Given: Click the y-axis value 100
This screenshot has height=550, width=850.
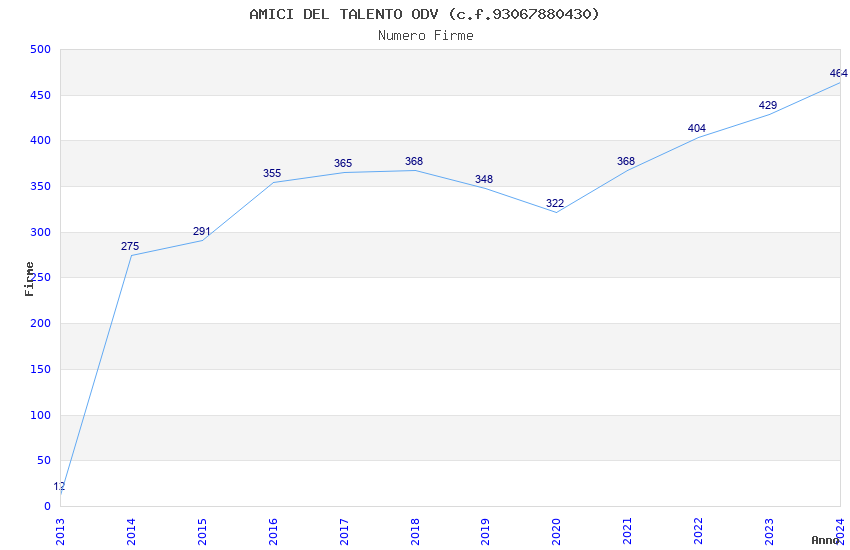Looking at the screenshot, I should [x=41, y=415].
